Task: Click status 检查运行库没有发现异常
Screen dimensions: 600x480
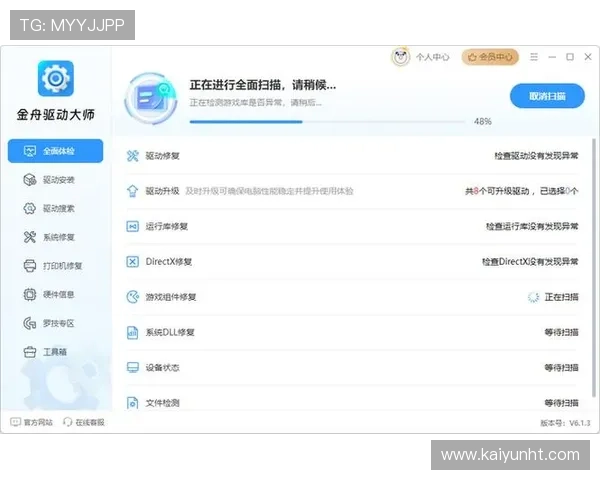Action: pos(532,226)
